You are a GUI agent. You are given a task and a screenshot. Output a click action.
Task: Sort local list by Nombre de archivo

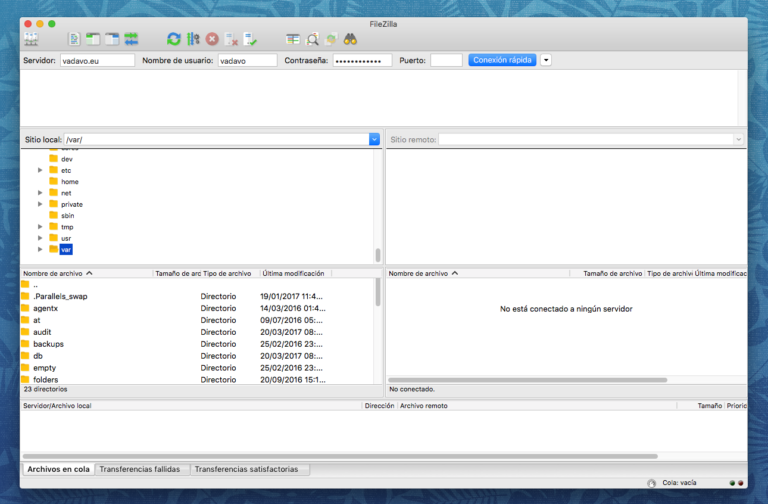[x=87, y=273]
